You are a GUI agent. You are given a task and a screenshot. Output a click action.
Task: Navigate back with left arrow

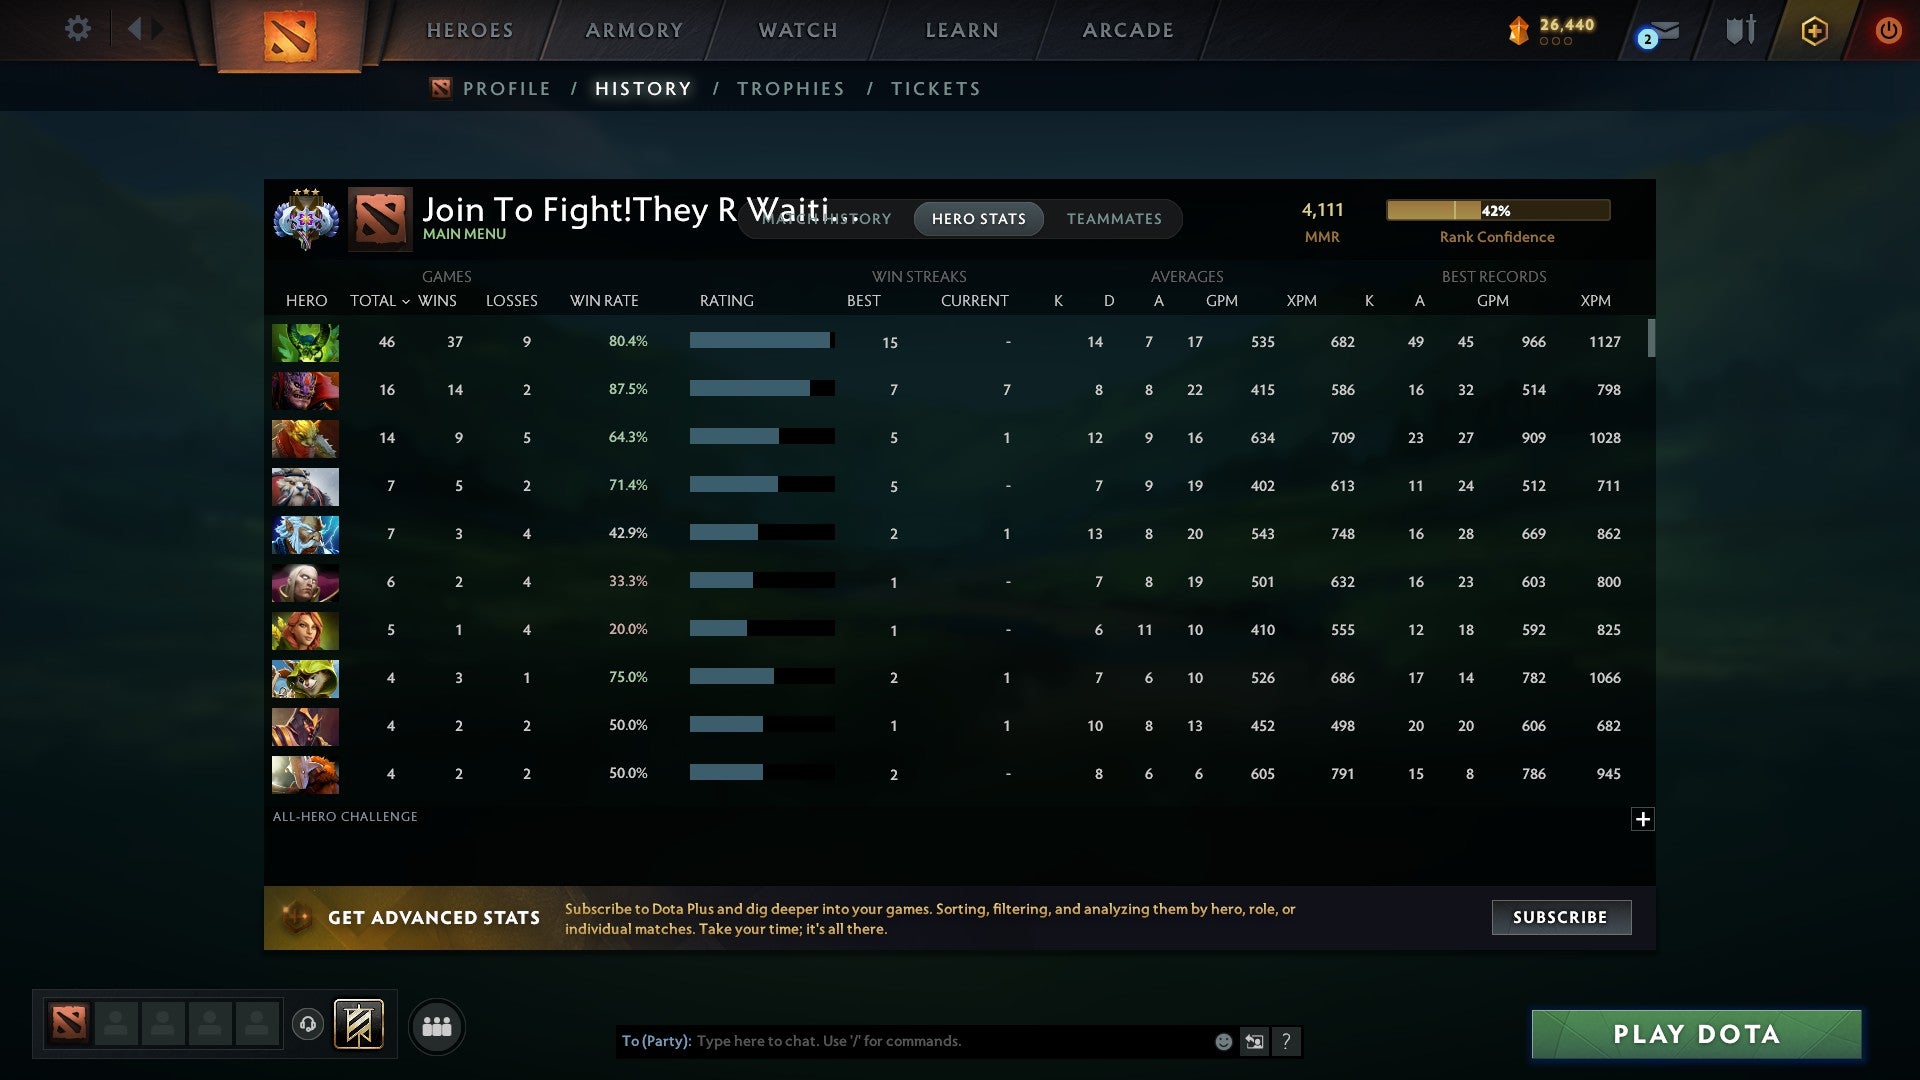(x=134, y=29)
